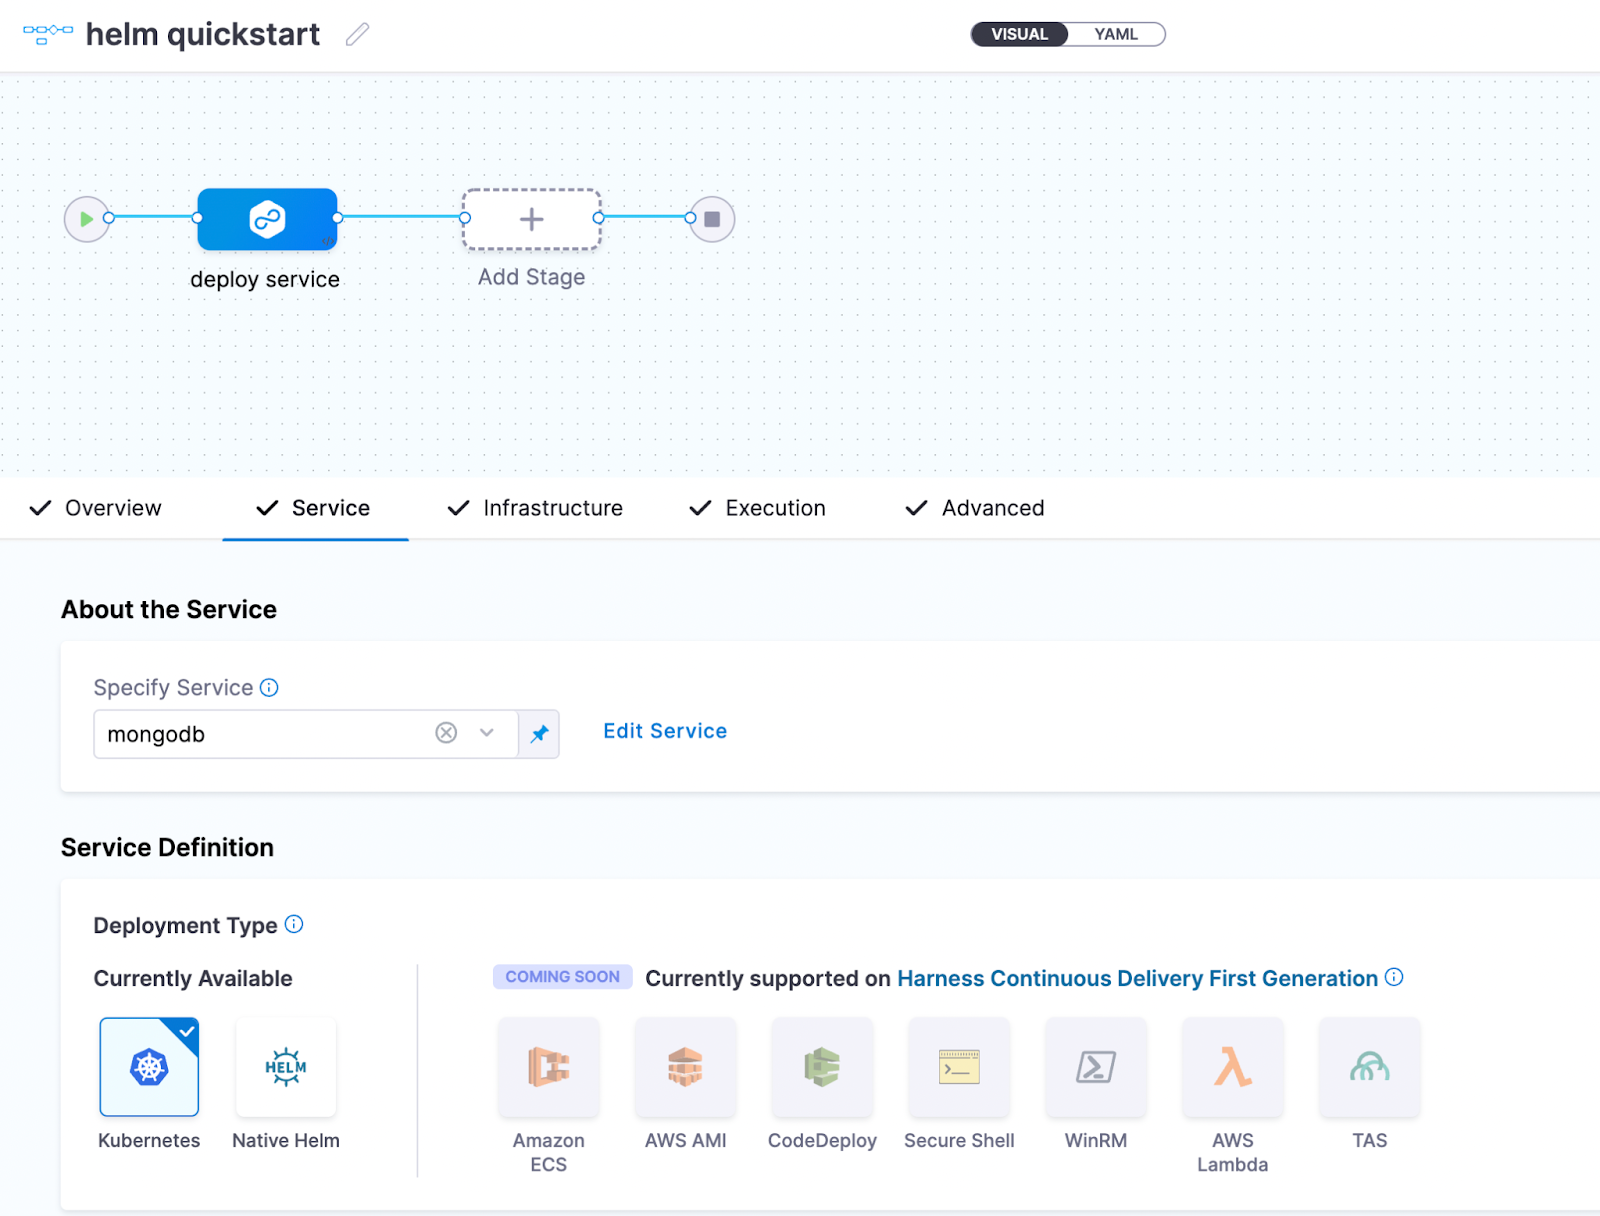Open the Deployment Type info icon
This screenshot has height=1216, width=1600.
point(294,924)
